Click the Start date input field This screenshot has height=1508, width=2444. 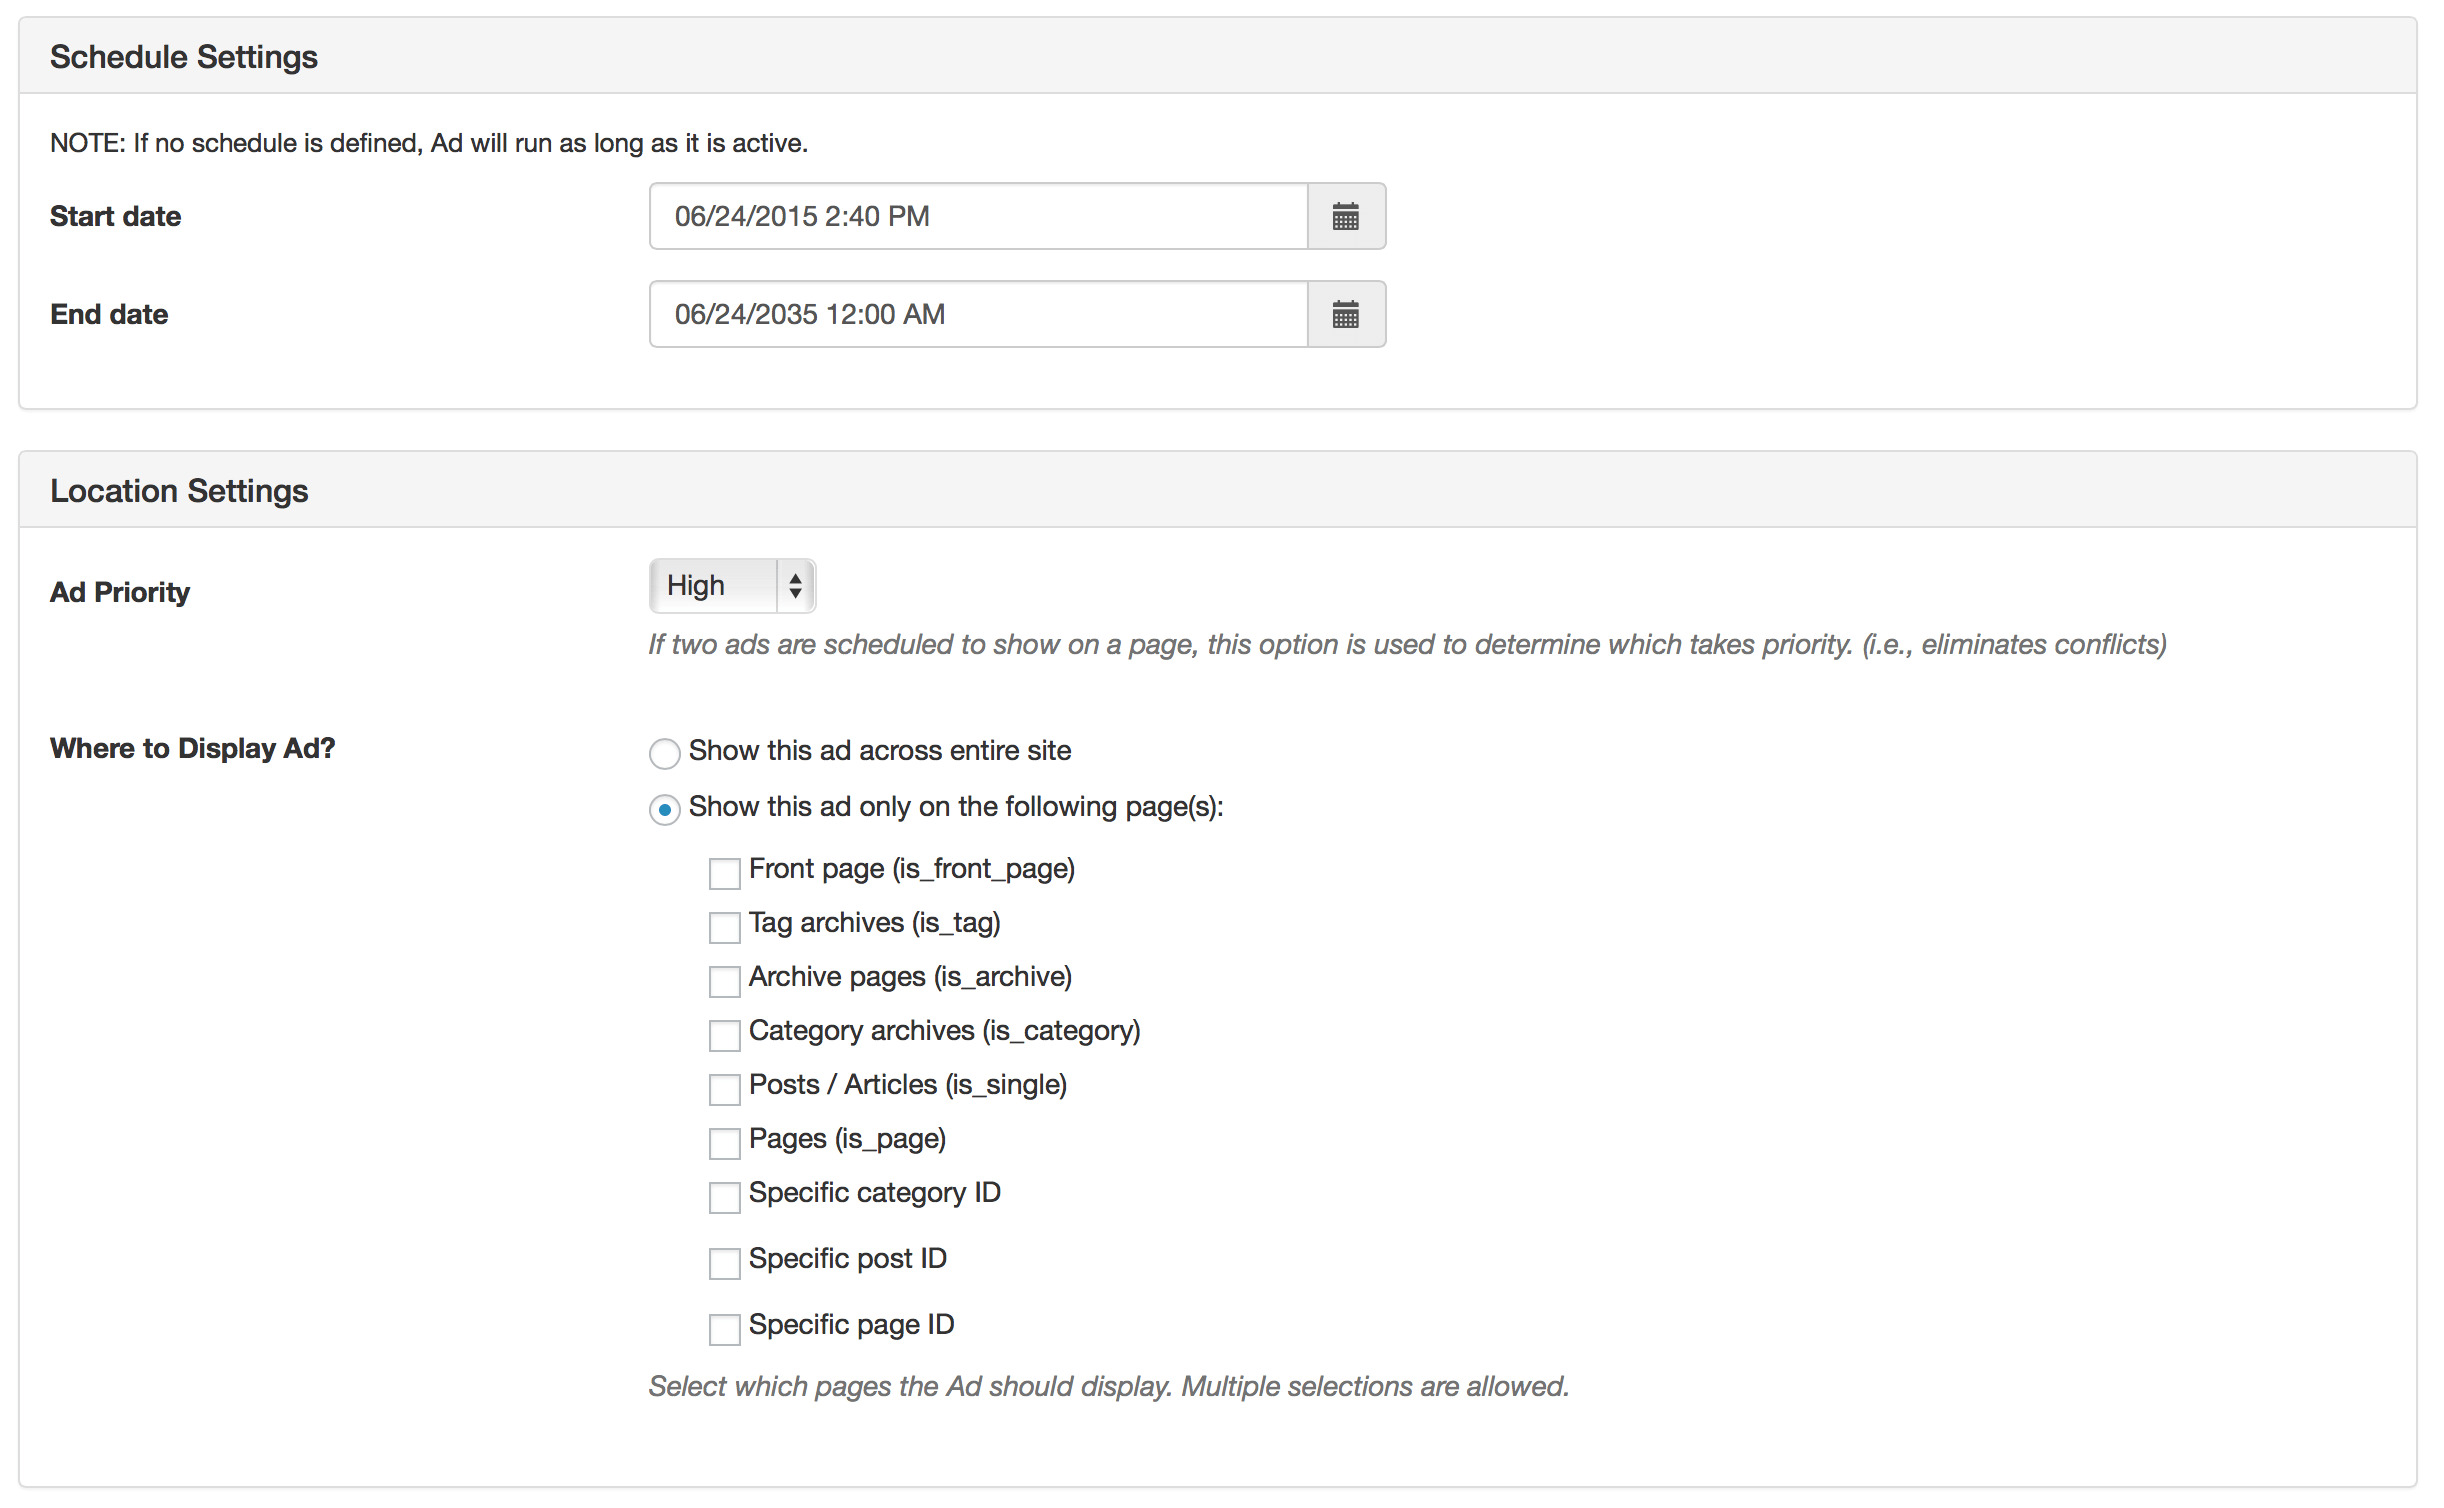click(x=978, y=216)
